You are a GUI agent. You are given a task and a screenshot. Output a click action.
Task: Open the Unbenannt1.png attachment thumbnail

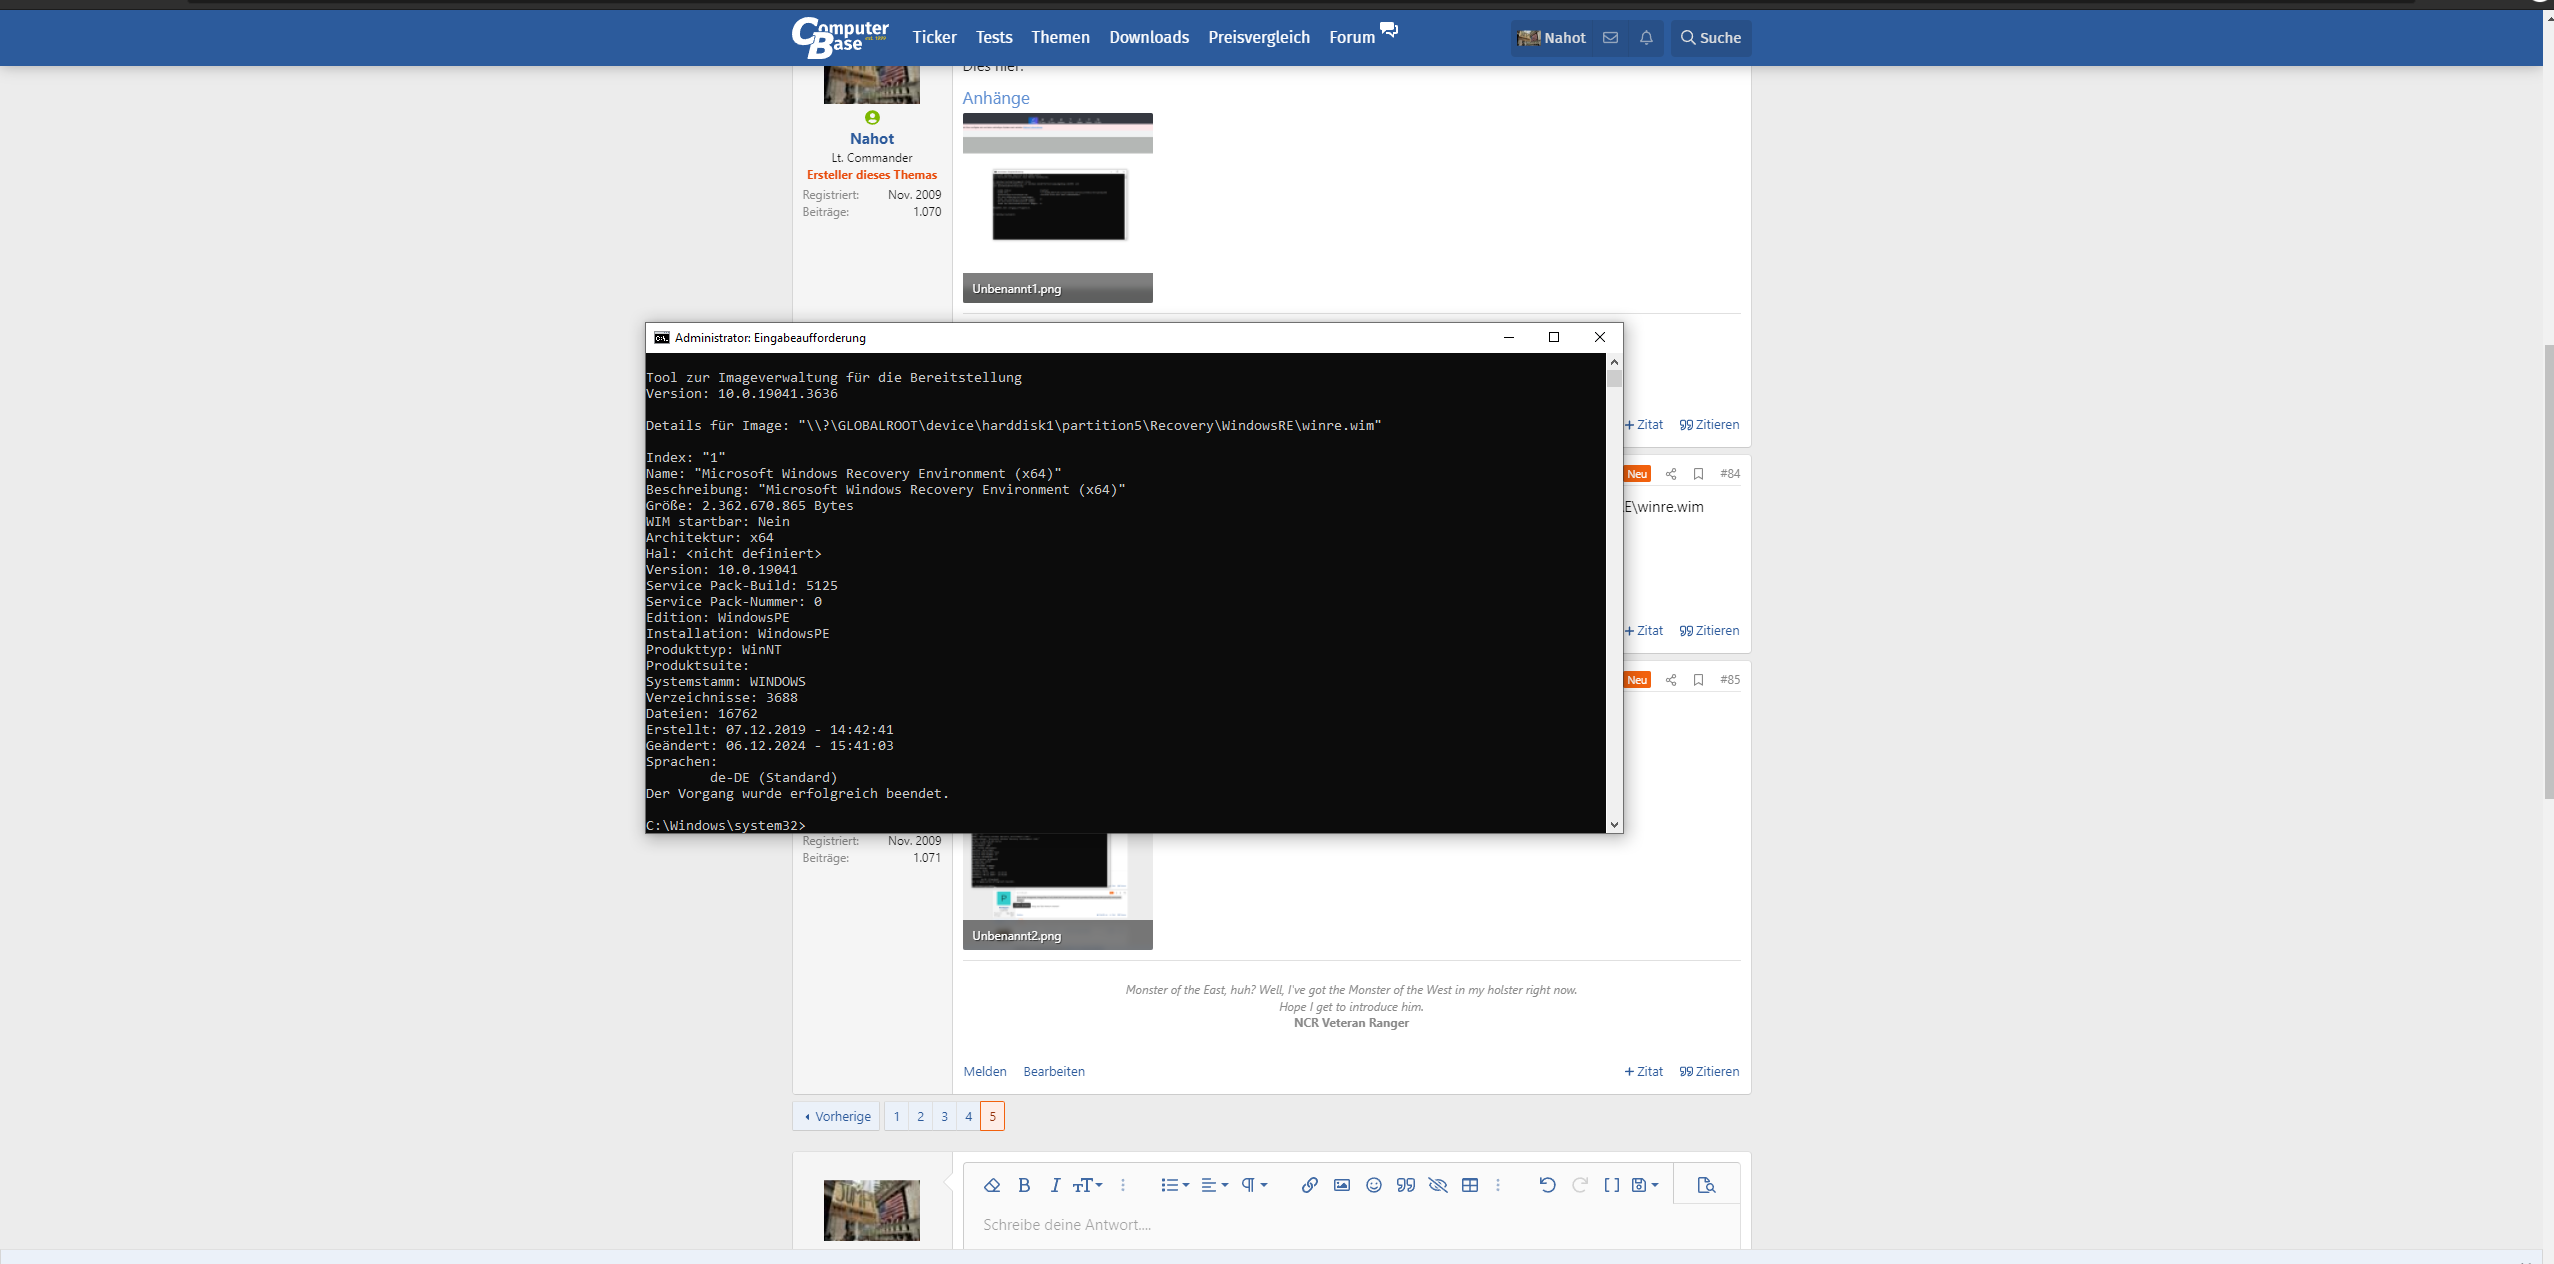point(1057,205)
